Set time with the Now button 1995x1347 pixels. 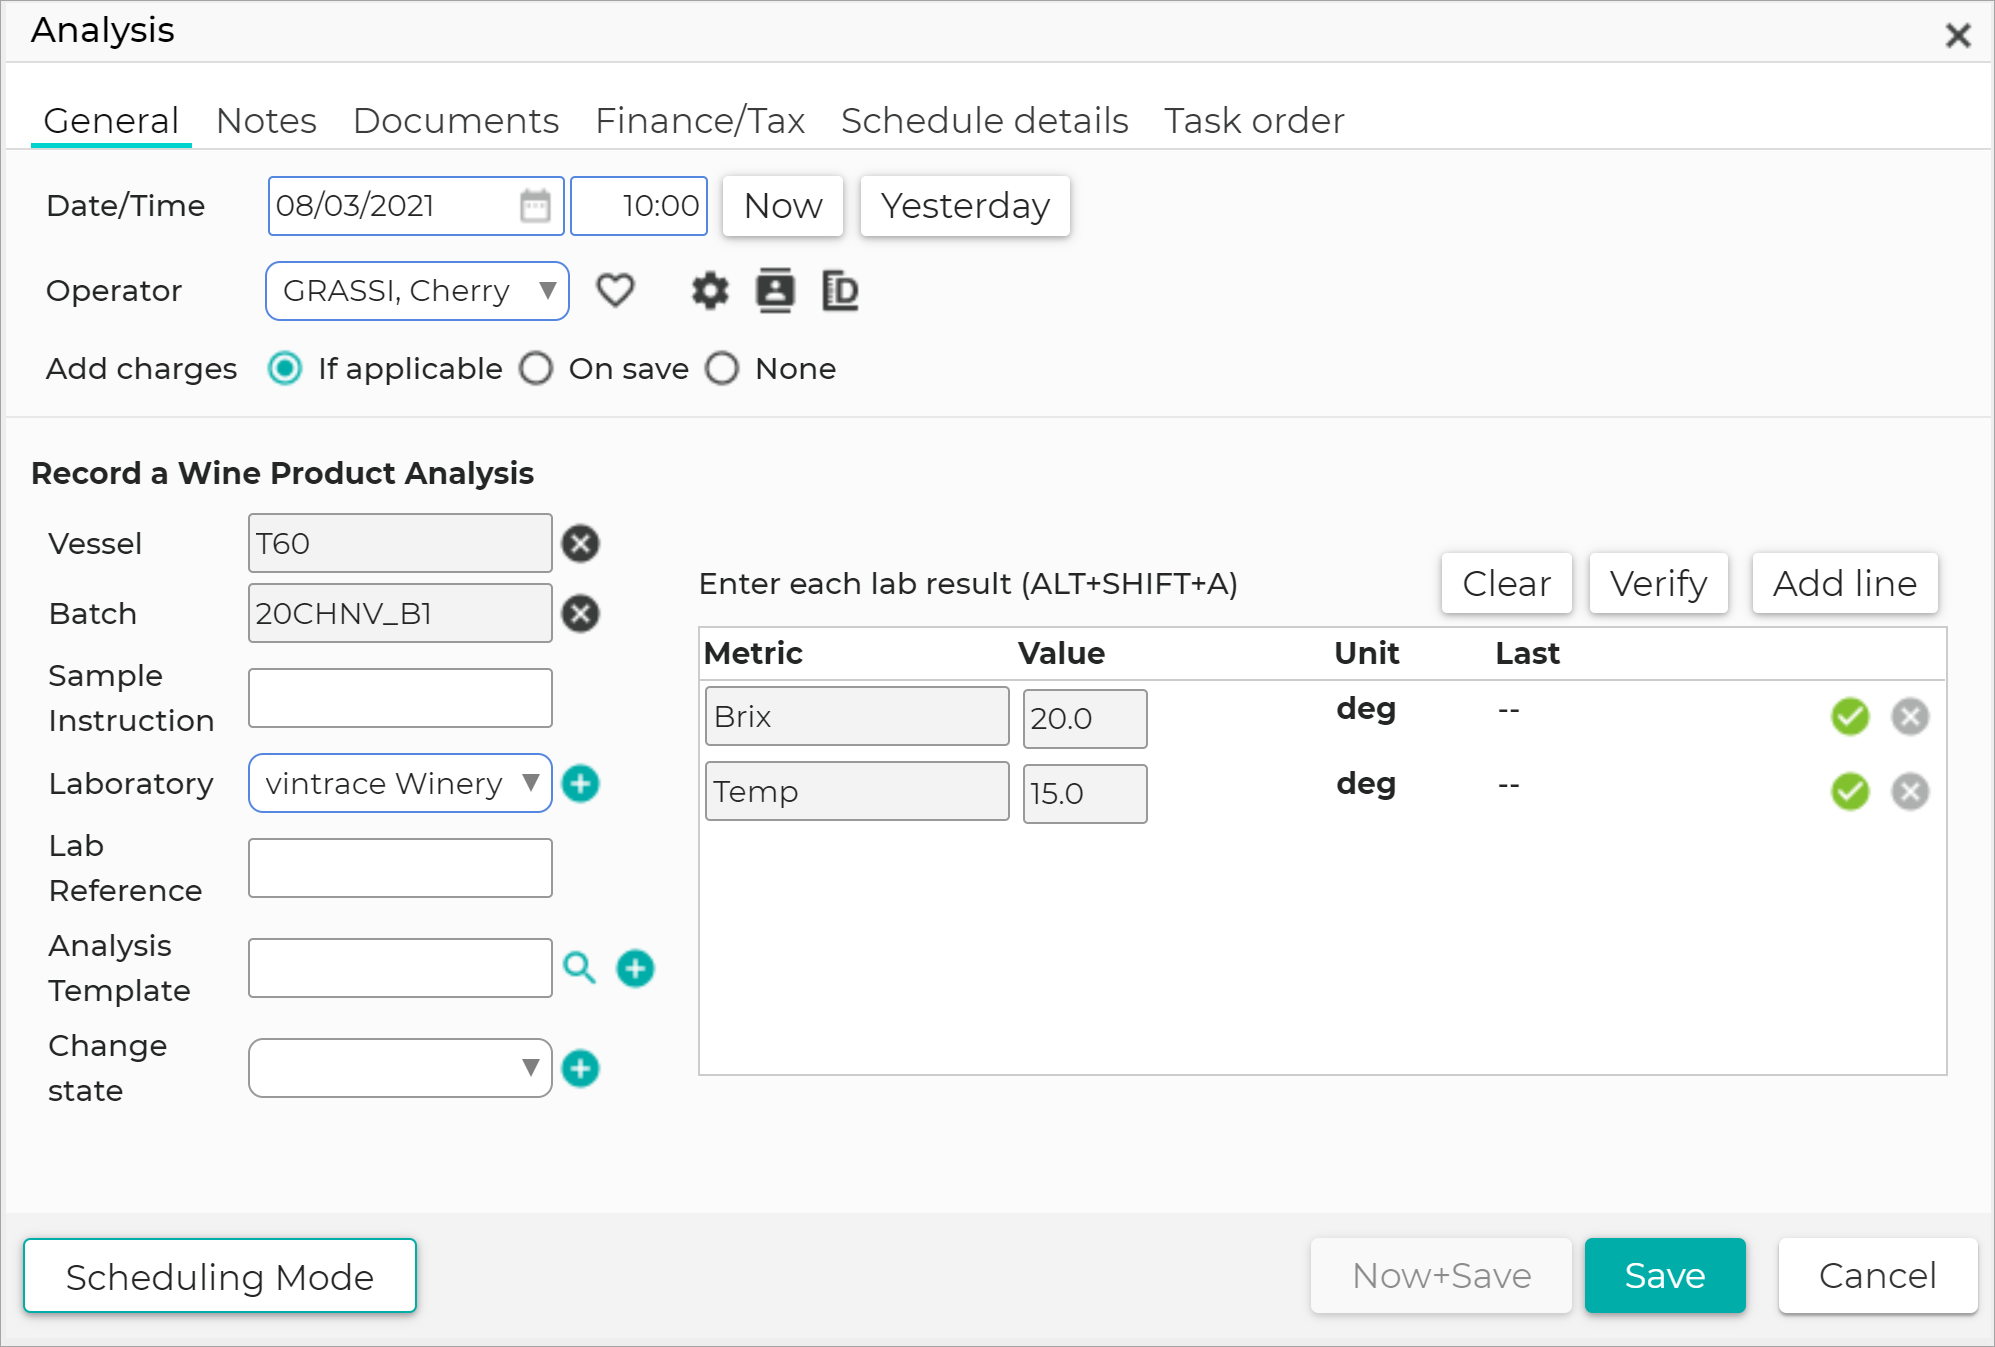[x=783, y=206]
